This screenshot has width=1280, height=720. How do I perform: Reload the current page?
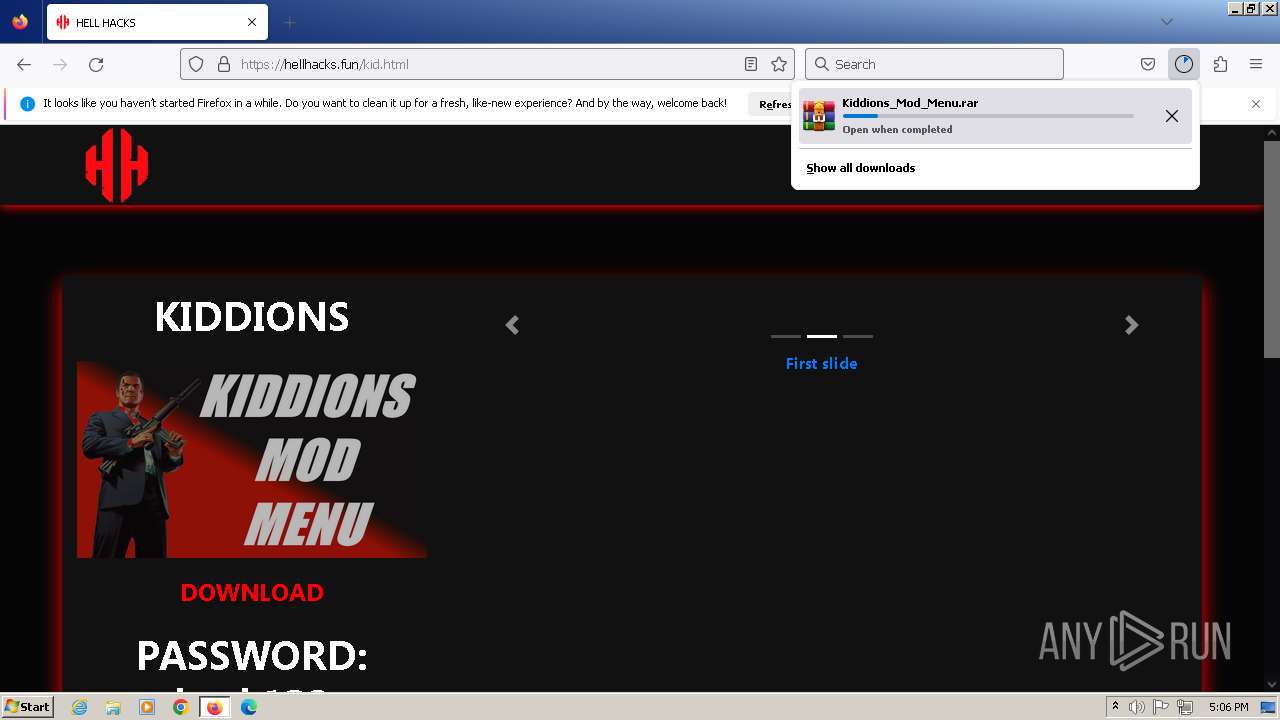(x=96, y=64)
